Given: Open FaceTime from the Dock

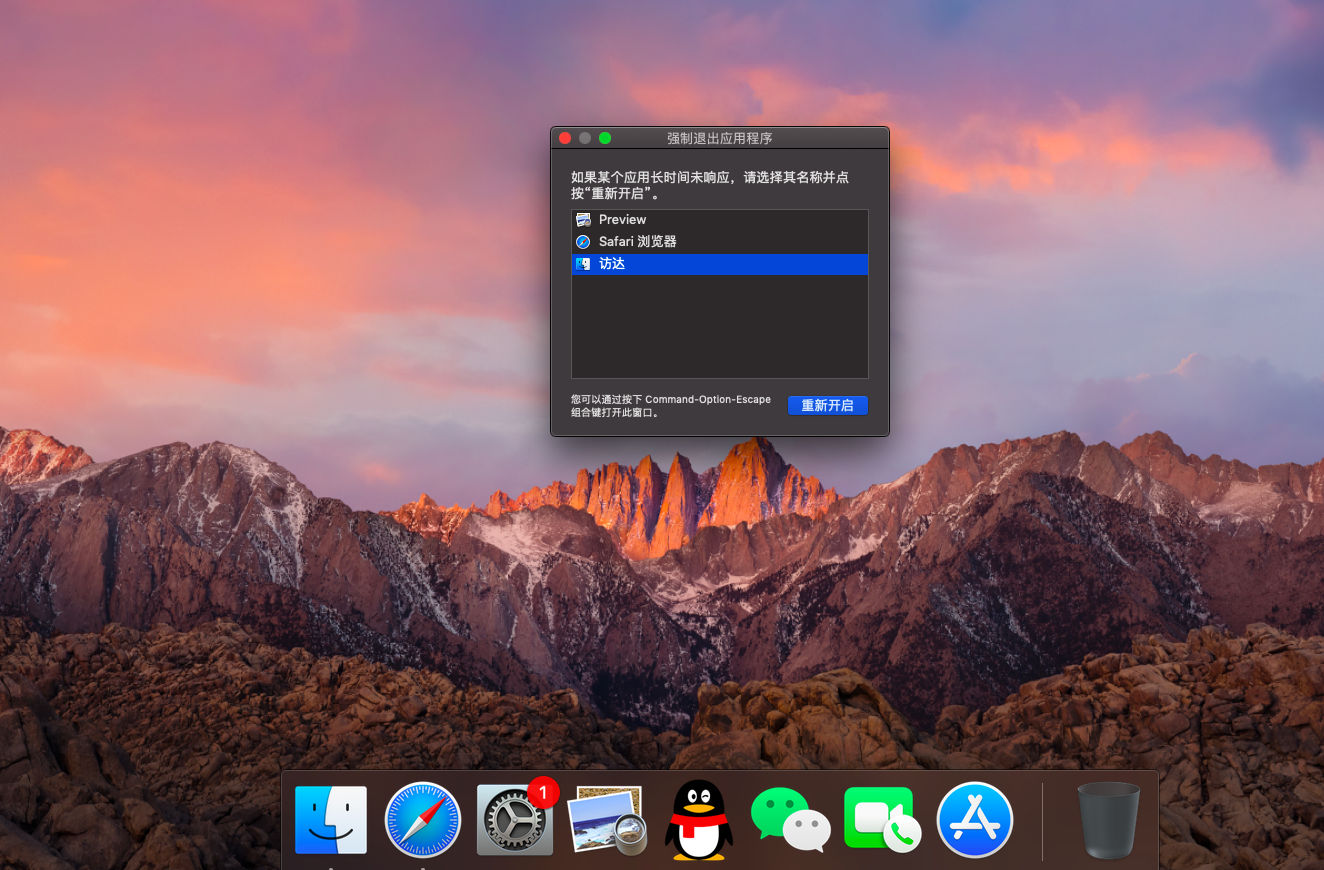Looking at the screenshot, I should 882,820.
